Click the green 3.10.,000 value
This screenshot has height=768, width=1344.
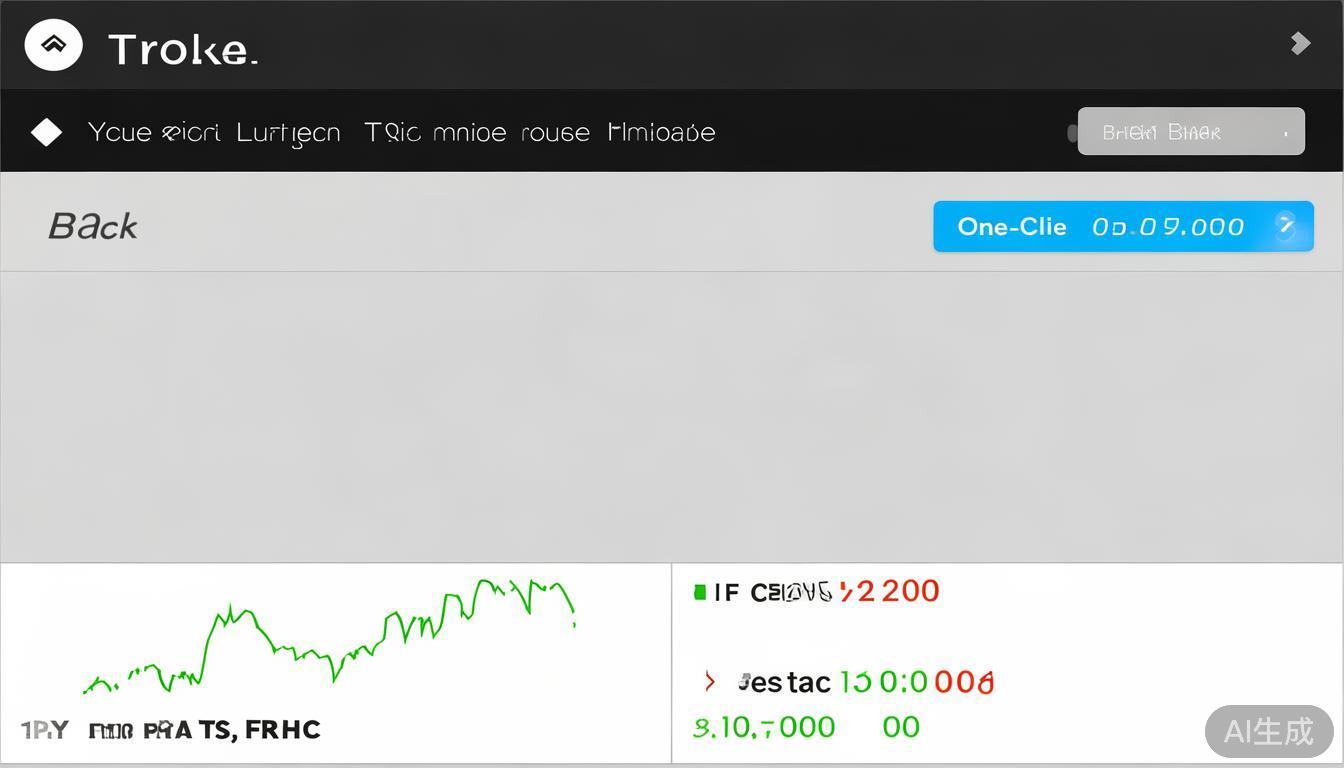764,727
